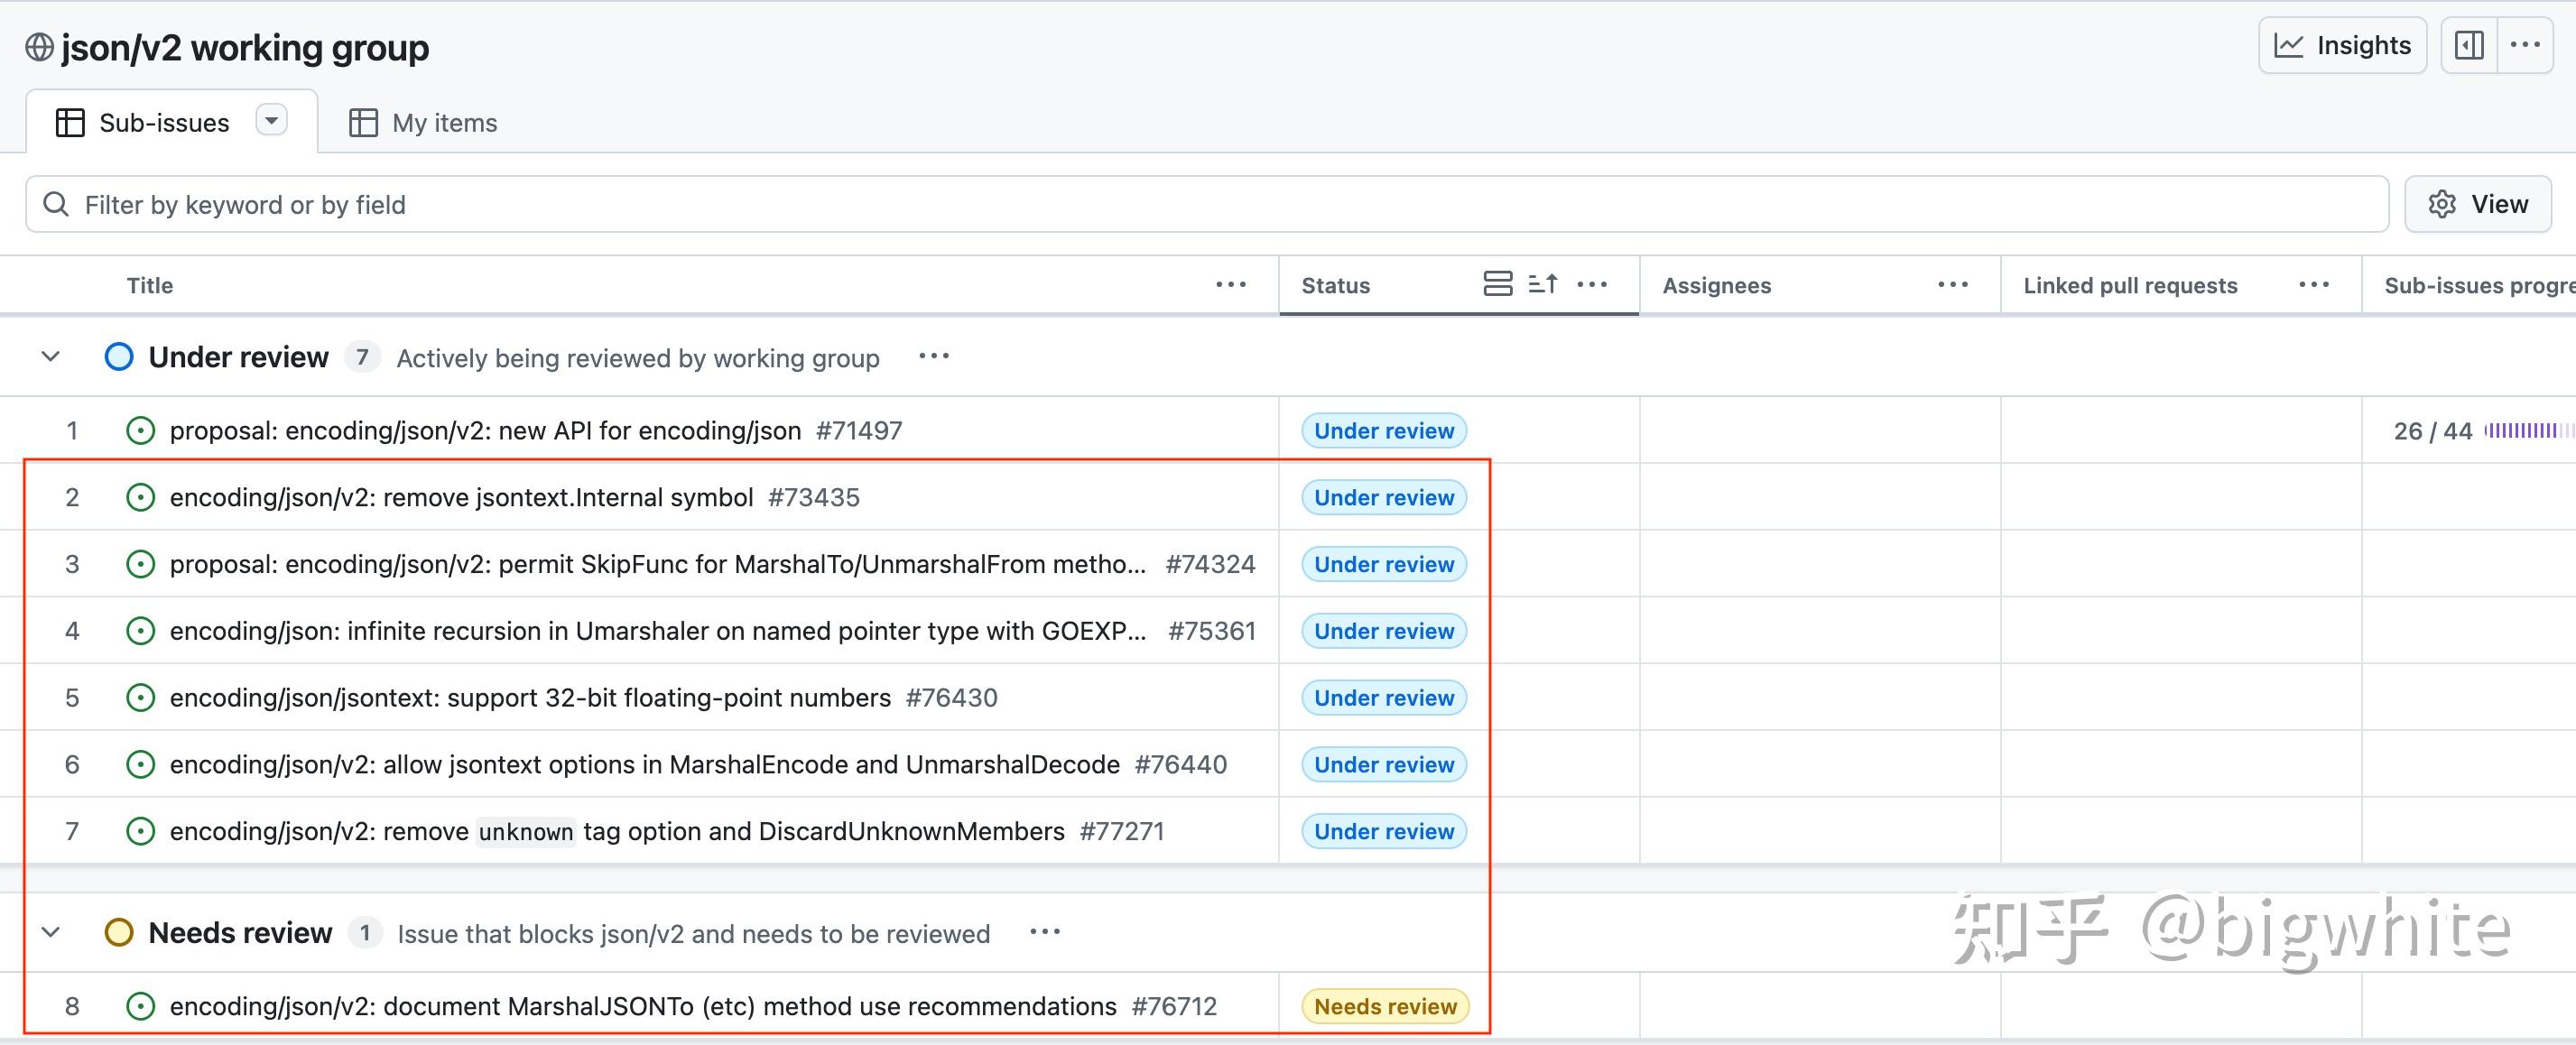The image size is (2576, 1045).
Task: Open the View settings via the gear icon
Action: click(x=2443, y=204)
